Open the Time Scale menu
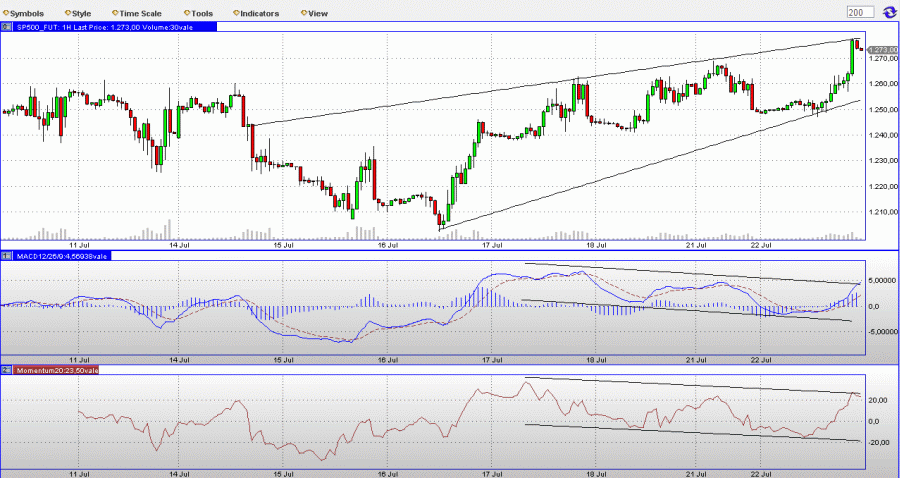 tap(137, 13)
